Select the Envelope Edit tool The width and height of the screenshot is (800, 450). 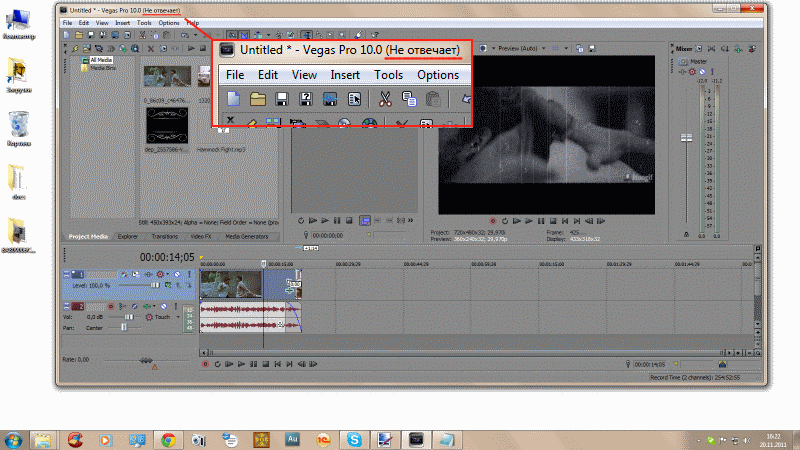point(318,35)
